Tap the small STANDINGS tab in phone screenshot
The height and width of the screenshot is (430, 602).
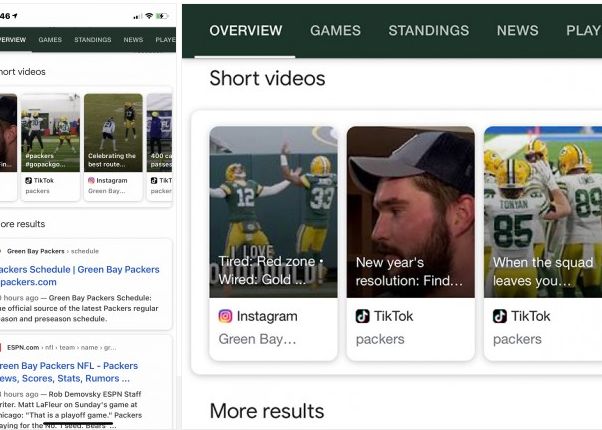coord(93,40)
